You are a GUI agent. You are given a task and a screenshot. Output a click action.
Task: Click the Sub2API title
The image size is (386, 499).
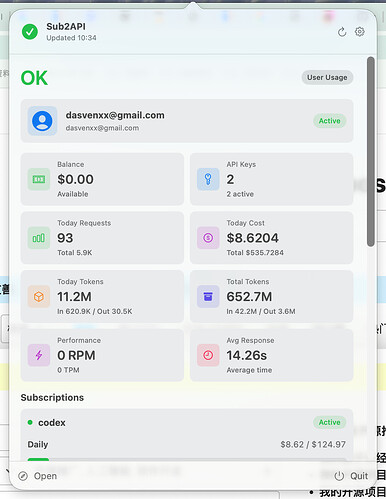[x=66, y=26]
